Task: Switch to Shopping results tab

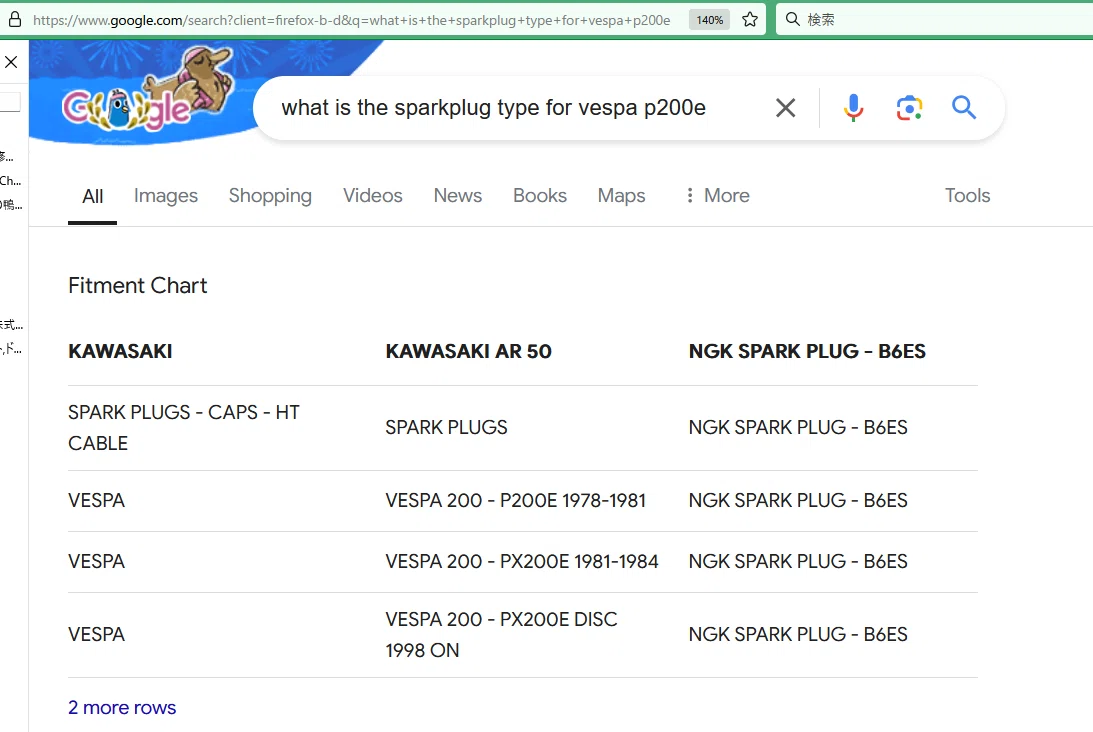Action: pyautogui.click(x=270, y=196)
